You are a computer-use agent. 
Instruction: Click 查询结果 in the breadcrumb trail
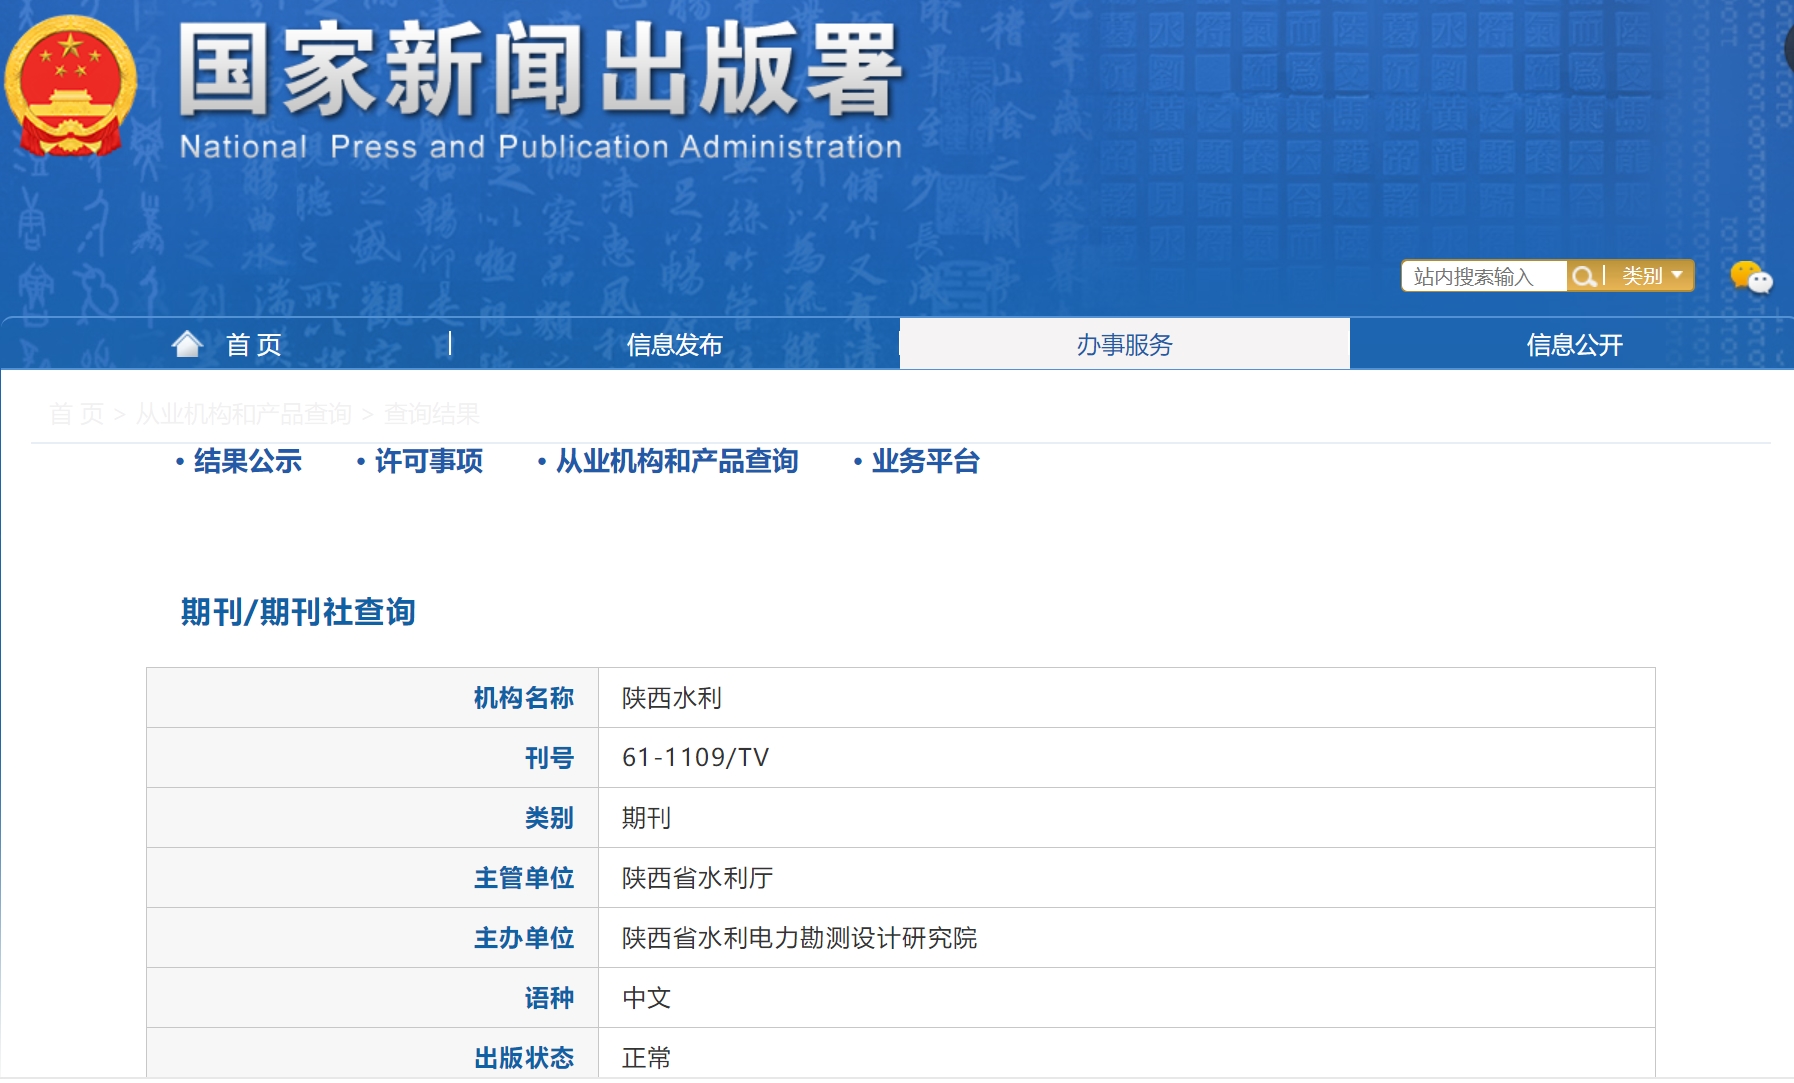(431, 414)
